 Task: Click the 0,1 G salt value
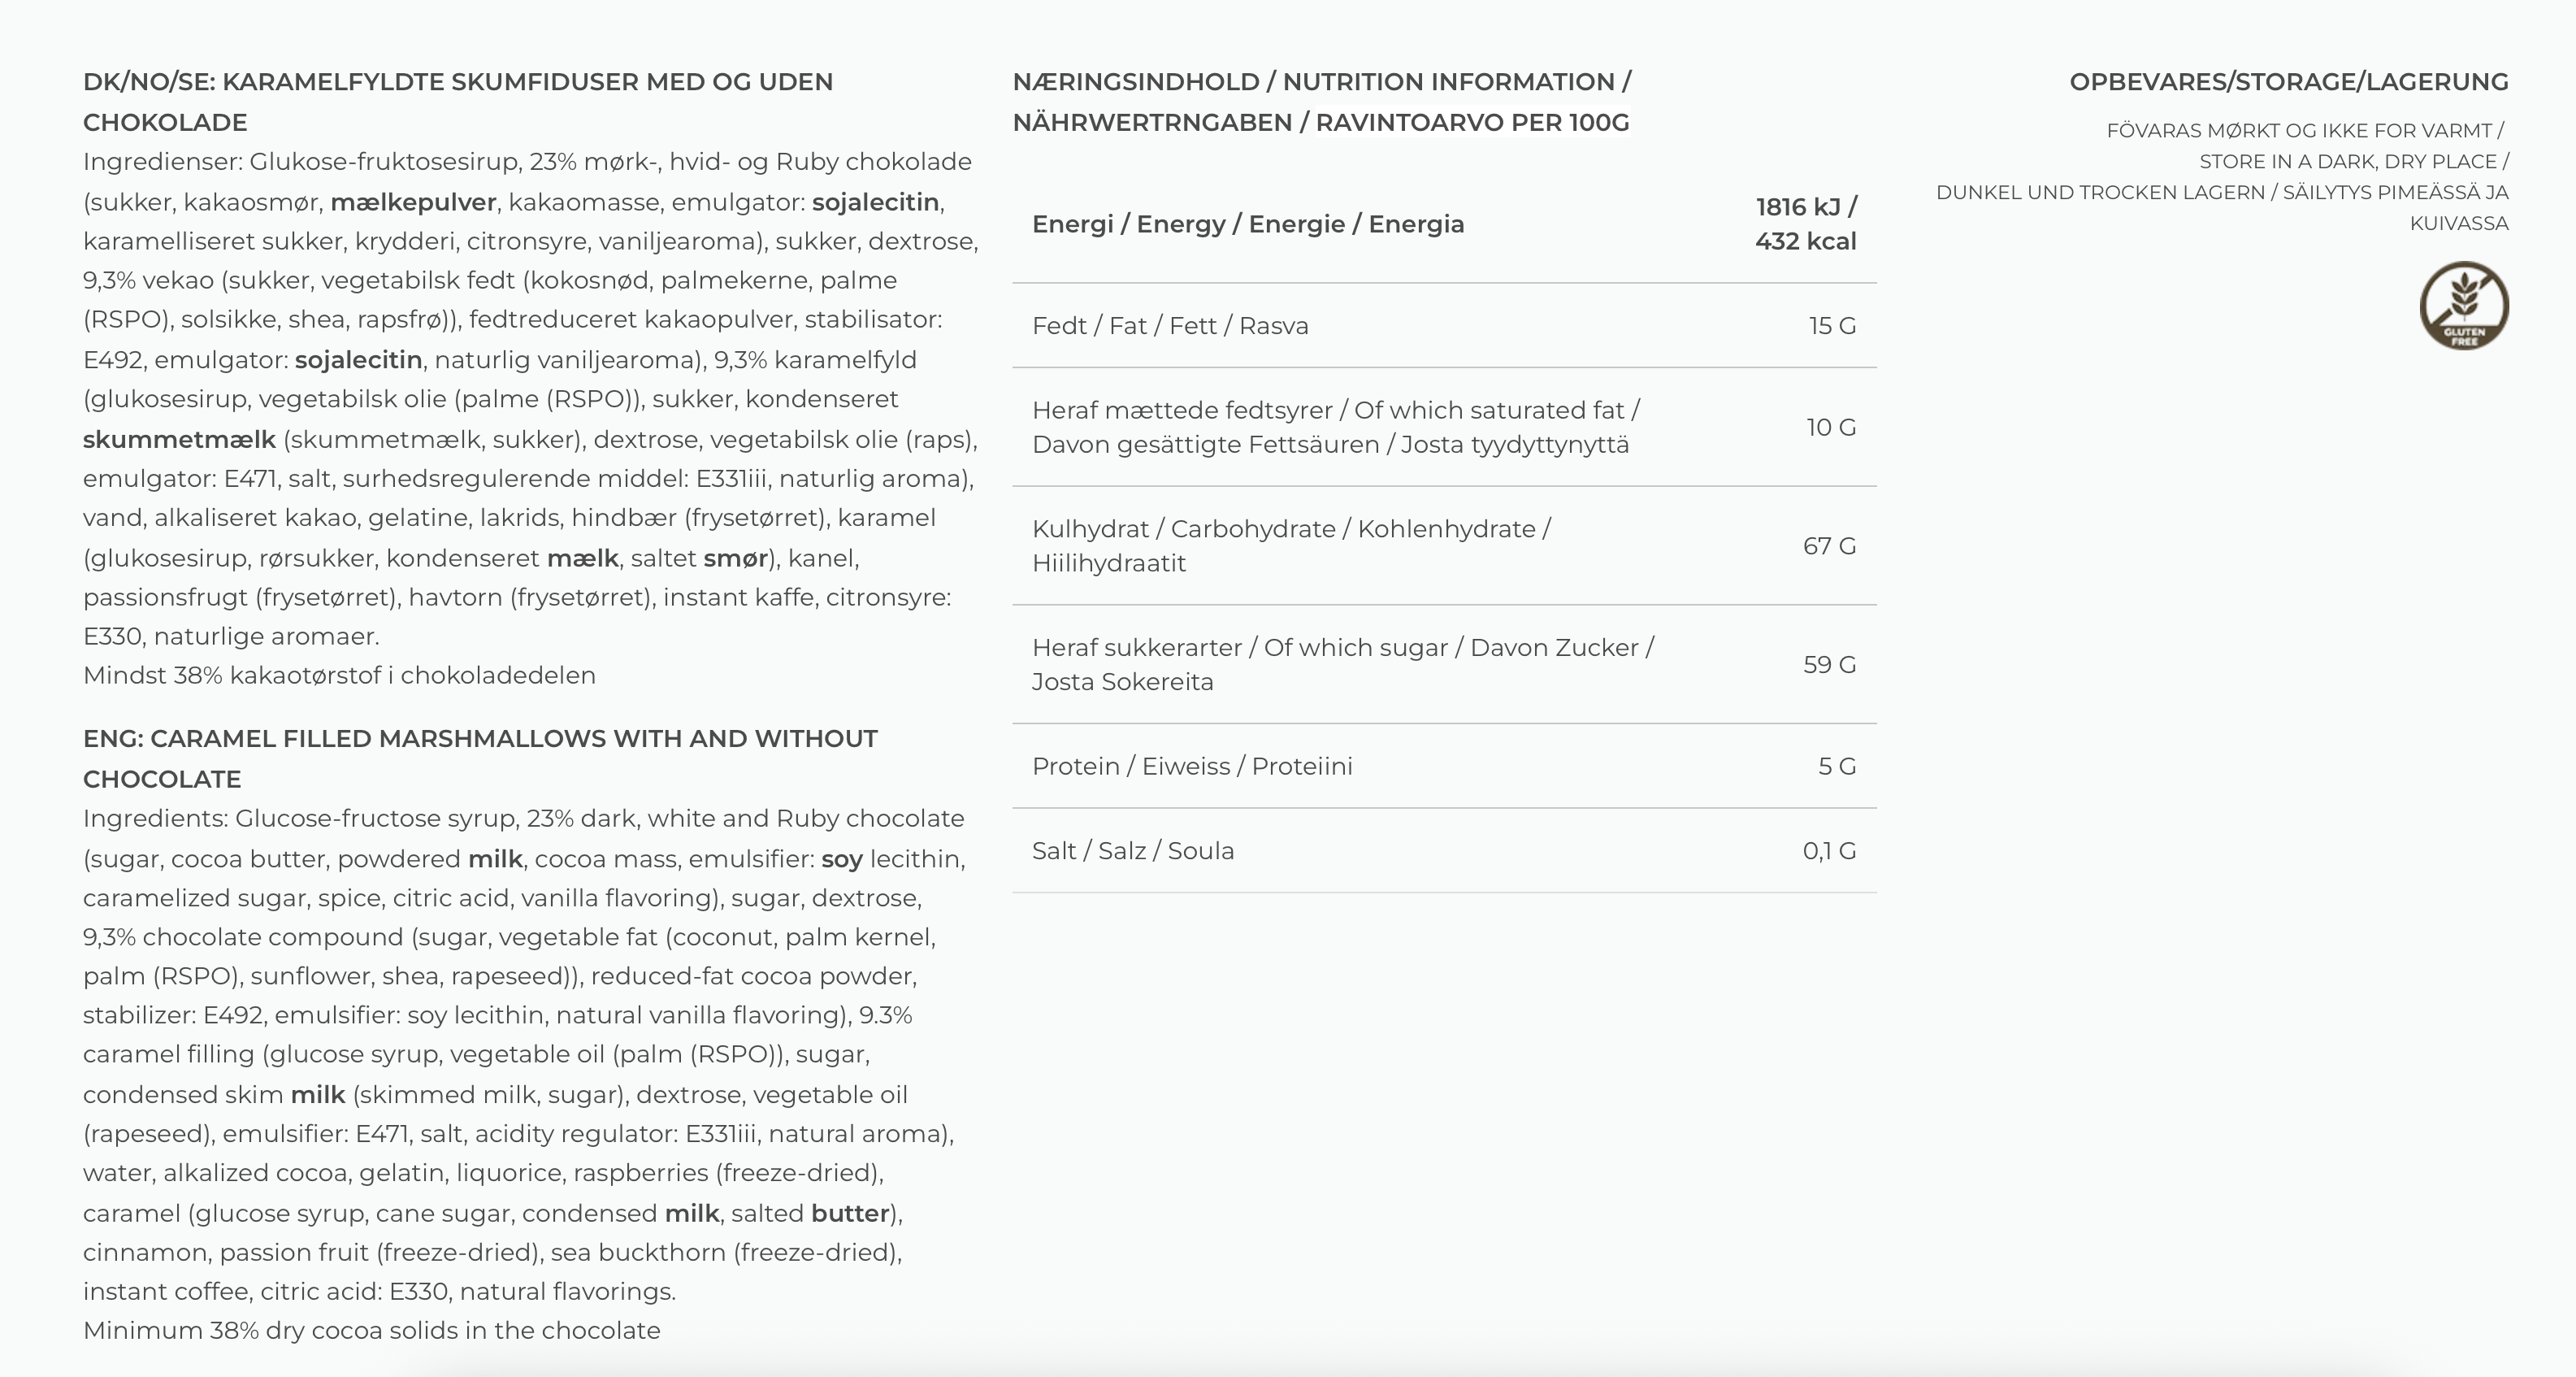1828,851
